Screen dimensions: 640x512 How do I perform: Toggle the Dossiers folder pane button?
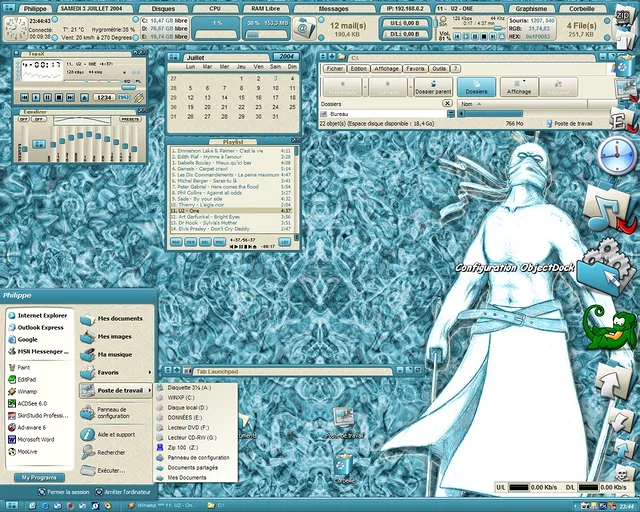(x=477, y=89)
